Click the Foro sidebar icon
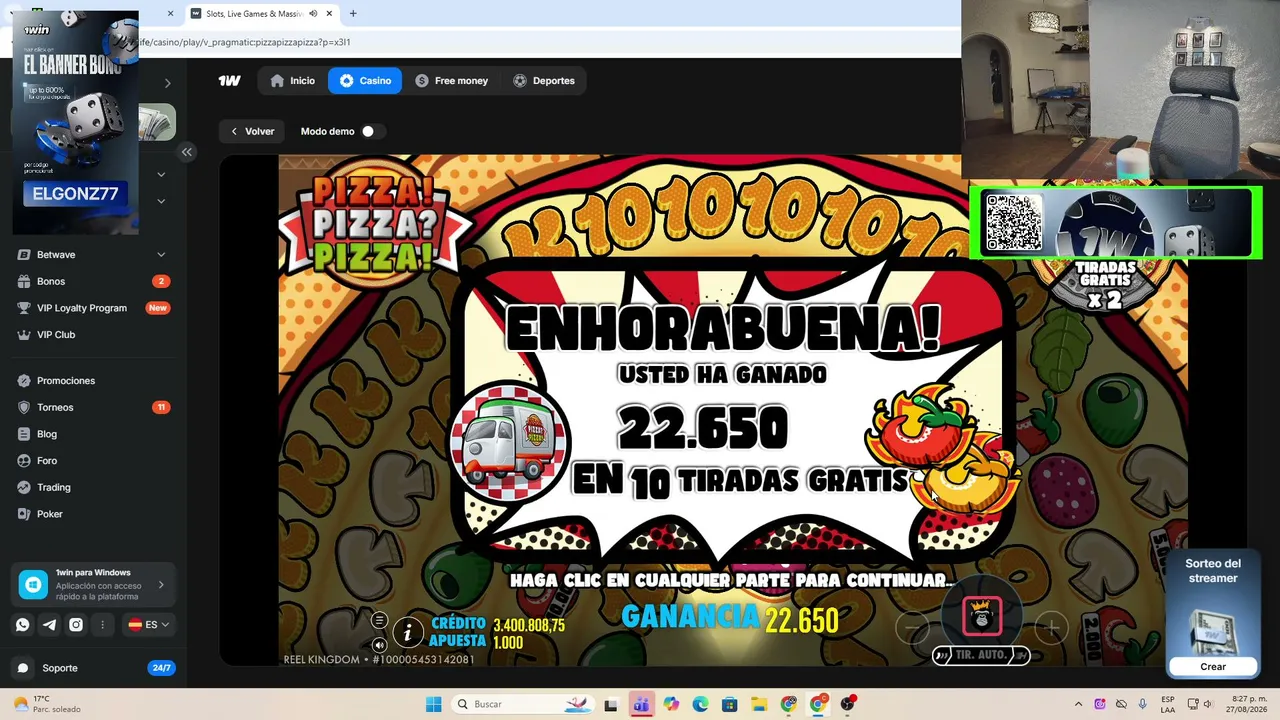This screenshot has height=720, width=1280. coord(24,461)
